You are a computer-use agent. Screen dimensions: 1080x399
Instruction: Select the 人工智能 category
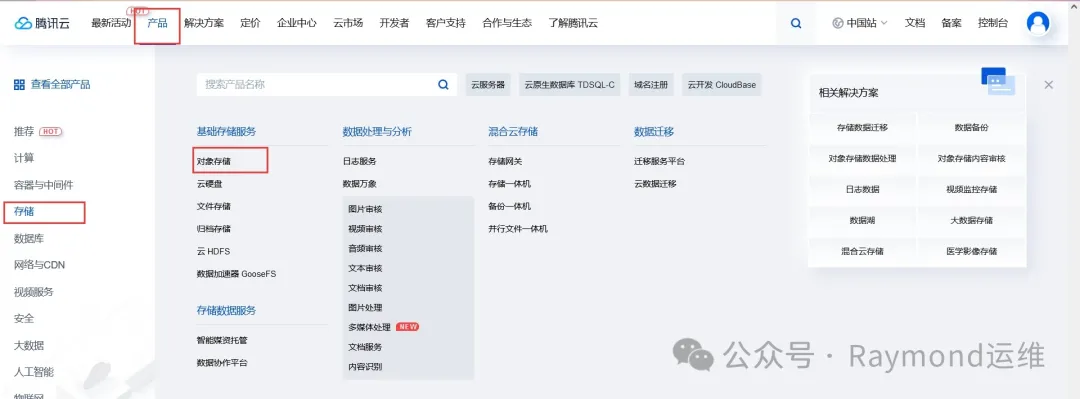(x=34, y=372)
